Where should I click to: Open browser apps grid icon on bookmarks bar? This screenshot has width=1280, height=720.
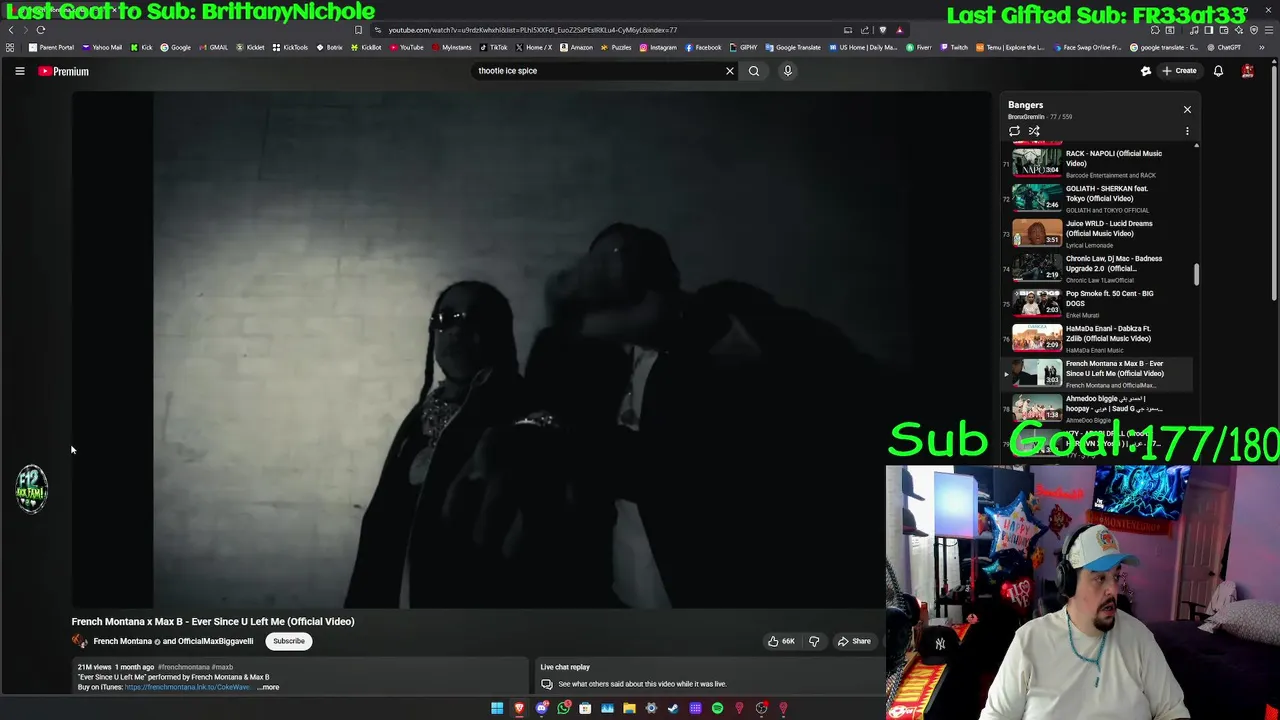tap(10, 47)
